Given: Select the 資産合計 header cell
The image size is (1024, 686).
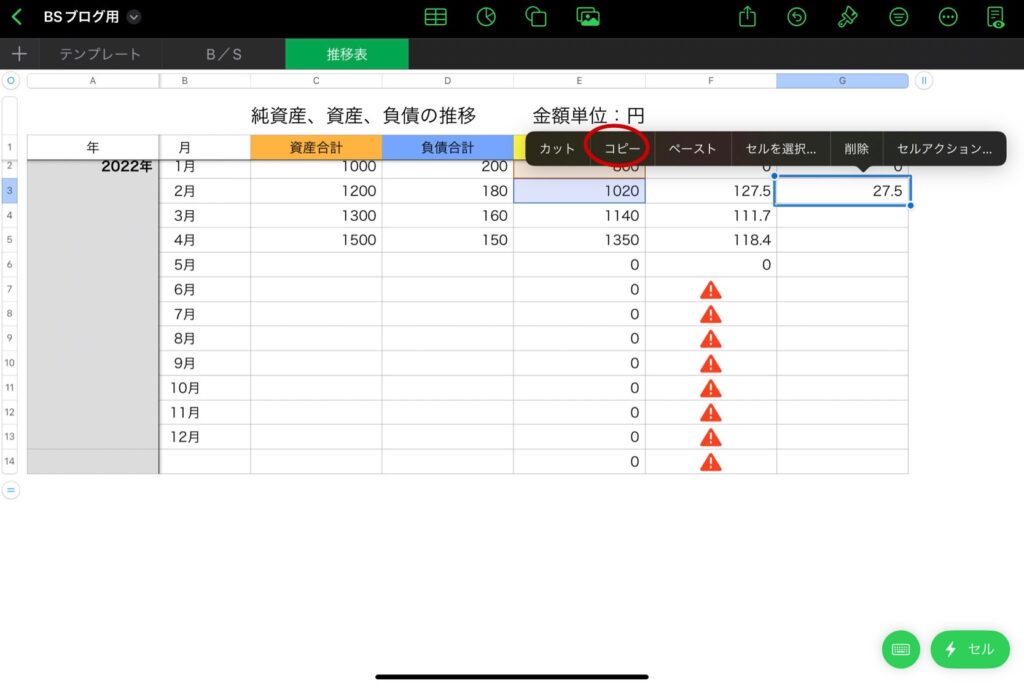Looking at the screenshot, I should (x=316, y=148).
